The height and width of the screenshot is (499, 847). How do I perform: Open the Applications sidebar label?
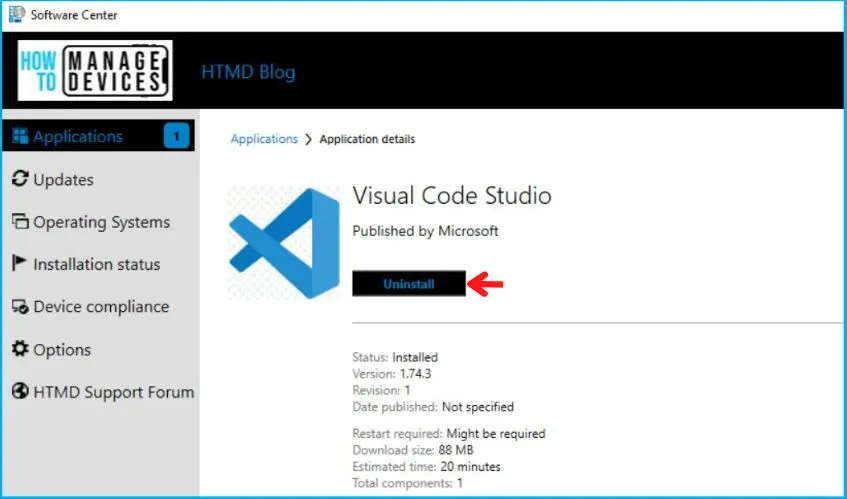click(78, 137)
